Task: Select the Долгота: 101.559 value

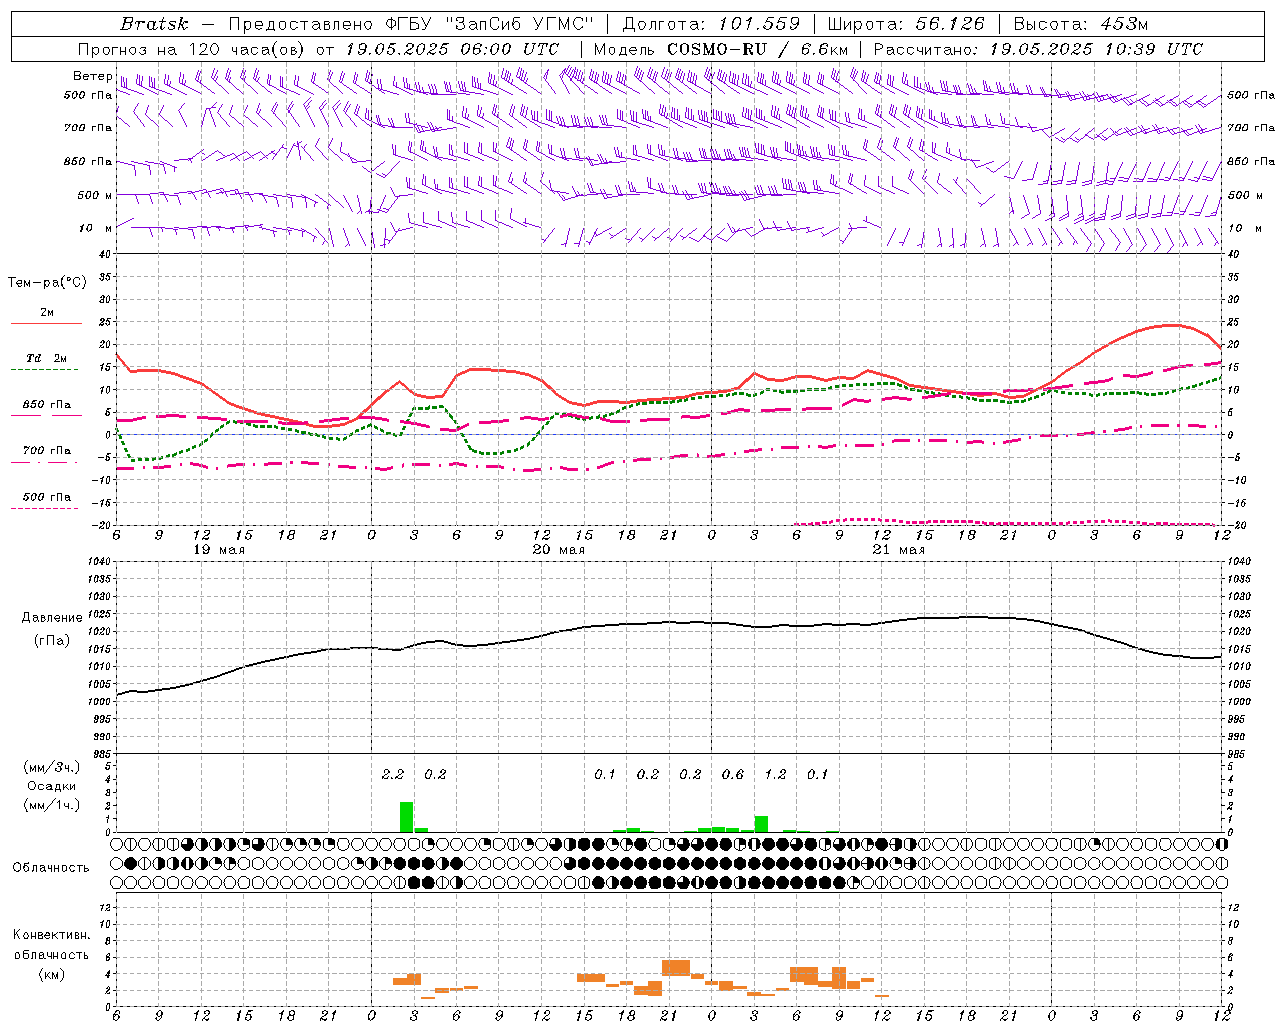Action: pos(711,24)
